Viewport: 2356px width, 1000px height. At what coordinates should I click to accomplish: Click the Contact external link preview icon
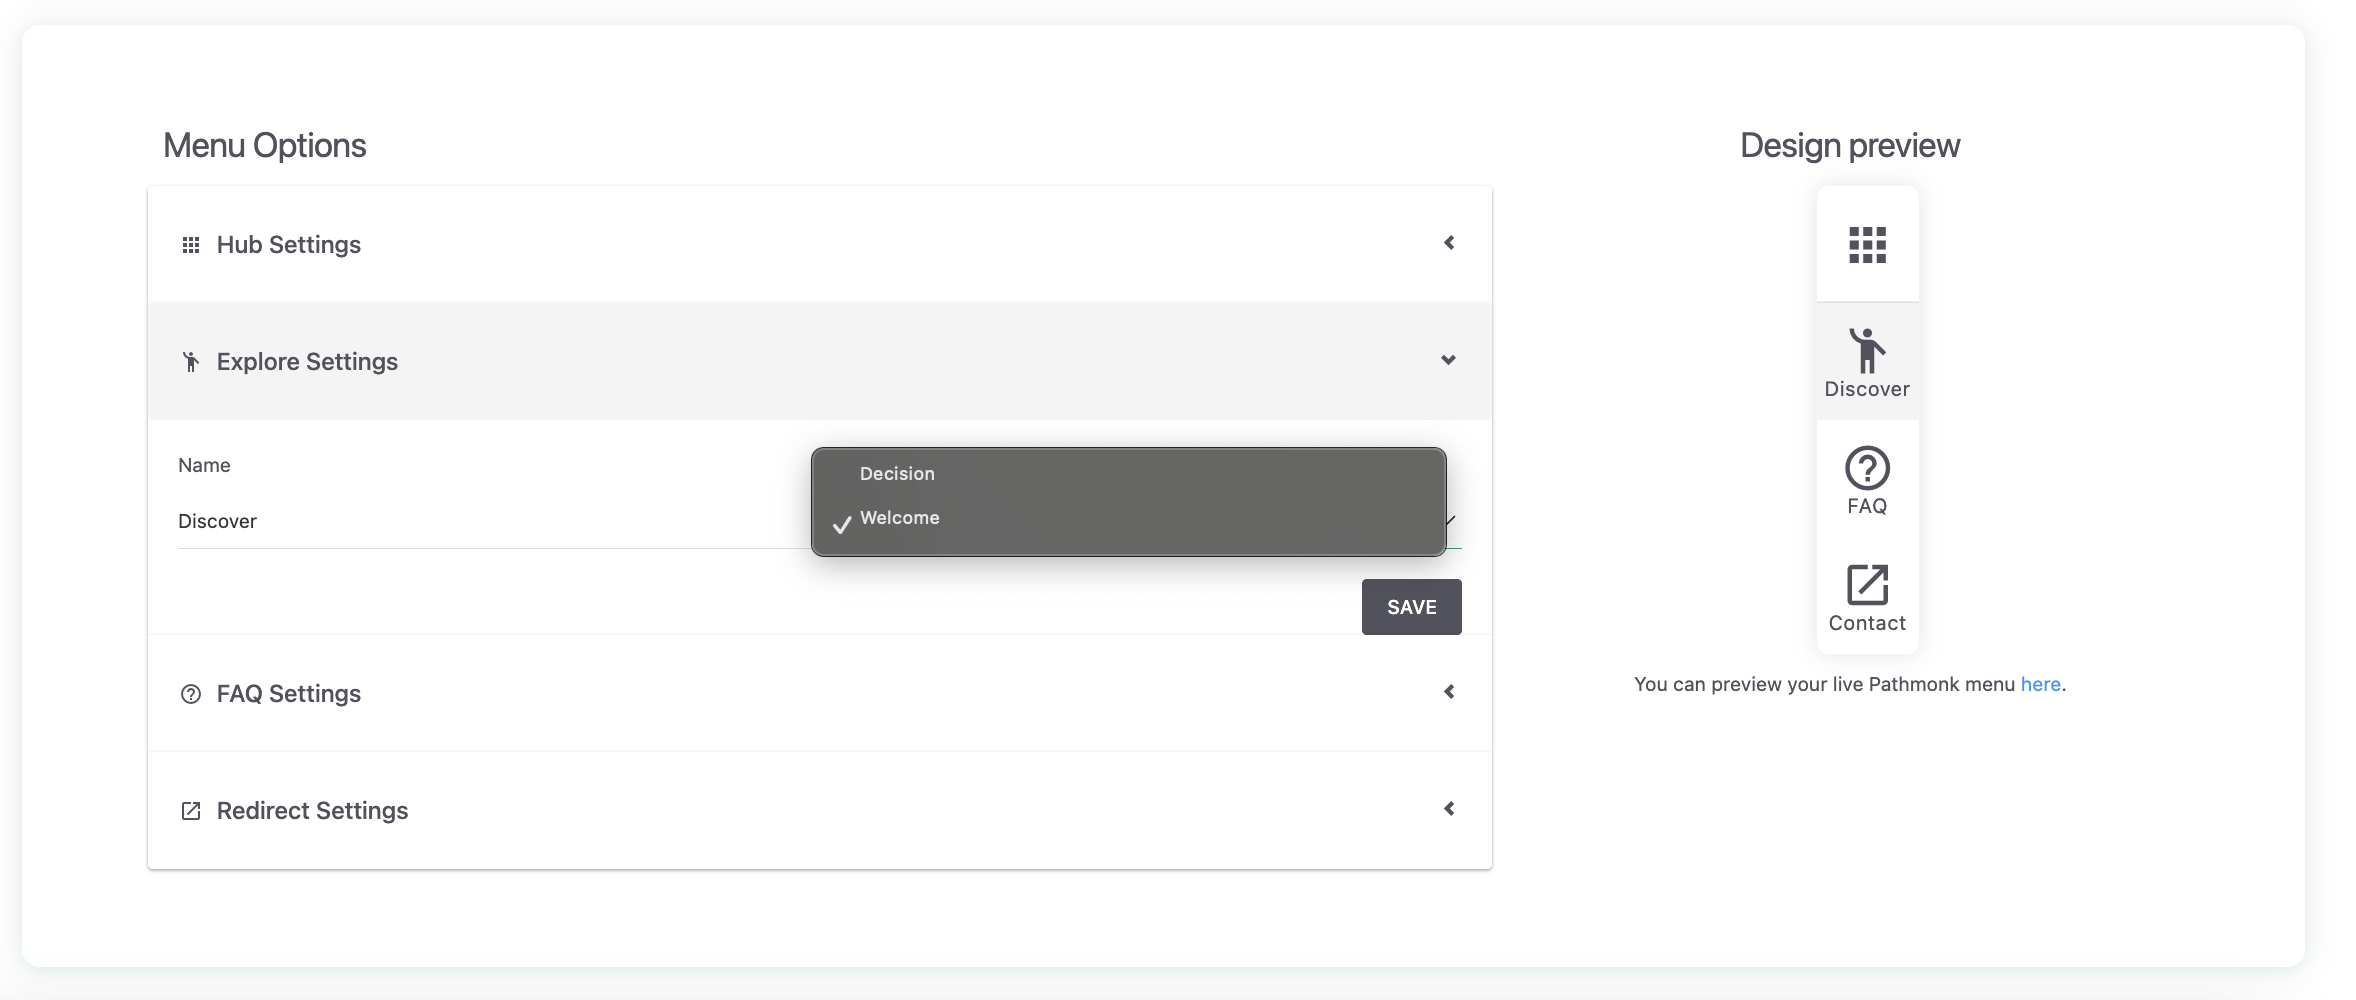tap(1867, 585)
